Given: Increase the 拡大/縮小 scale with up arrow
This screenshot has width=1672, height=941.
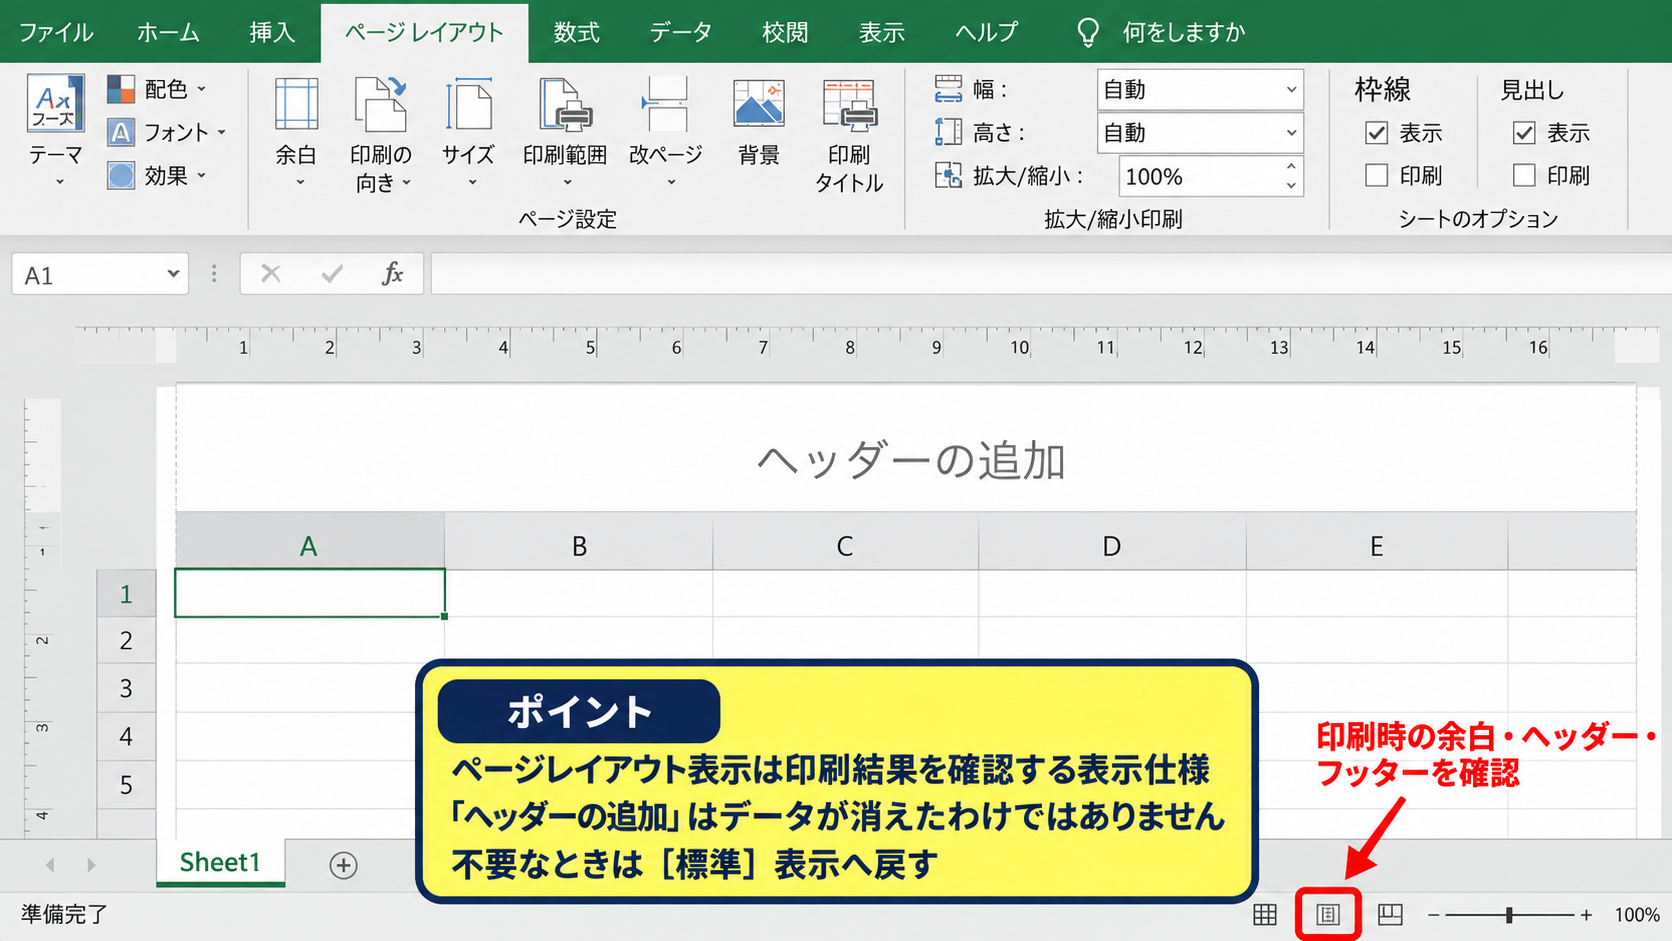Looking at the screenshot, I should coord(1291,167).
